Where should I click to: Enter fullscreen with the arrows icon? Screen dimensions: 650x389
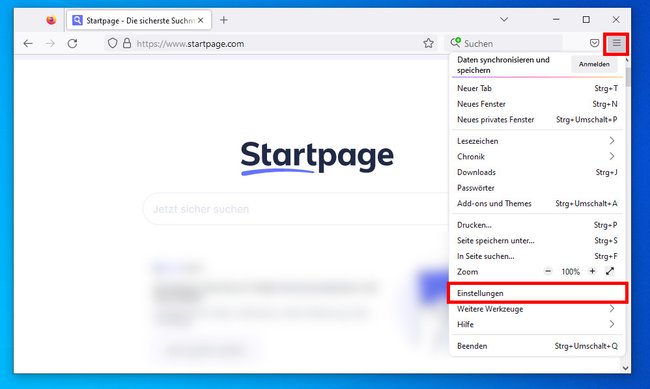coord(610,271)
